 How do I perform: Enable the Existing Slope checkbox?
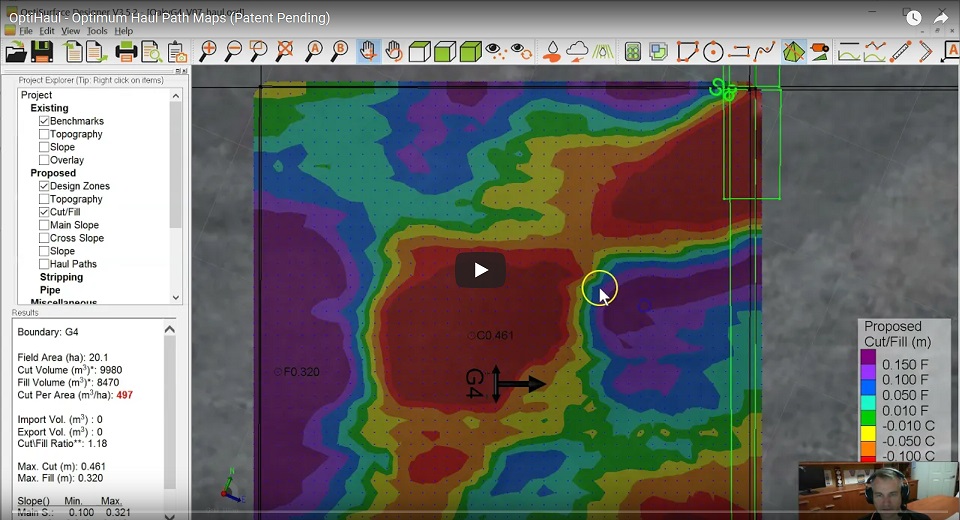(44, 147)
